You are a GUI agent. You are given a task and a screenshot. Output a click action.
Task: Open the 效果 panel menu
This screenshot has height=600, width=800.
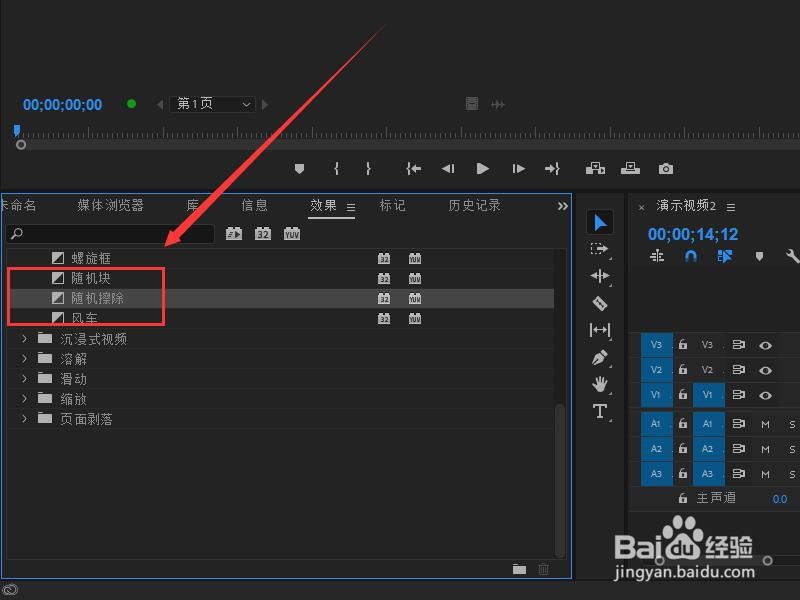click(x=351, y=207)
